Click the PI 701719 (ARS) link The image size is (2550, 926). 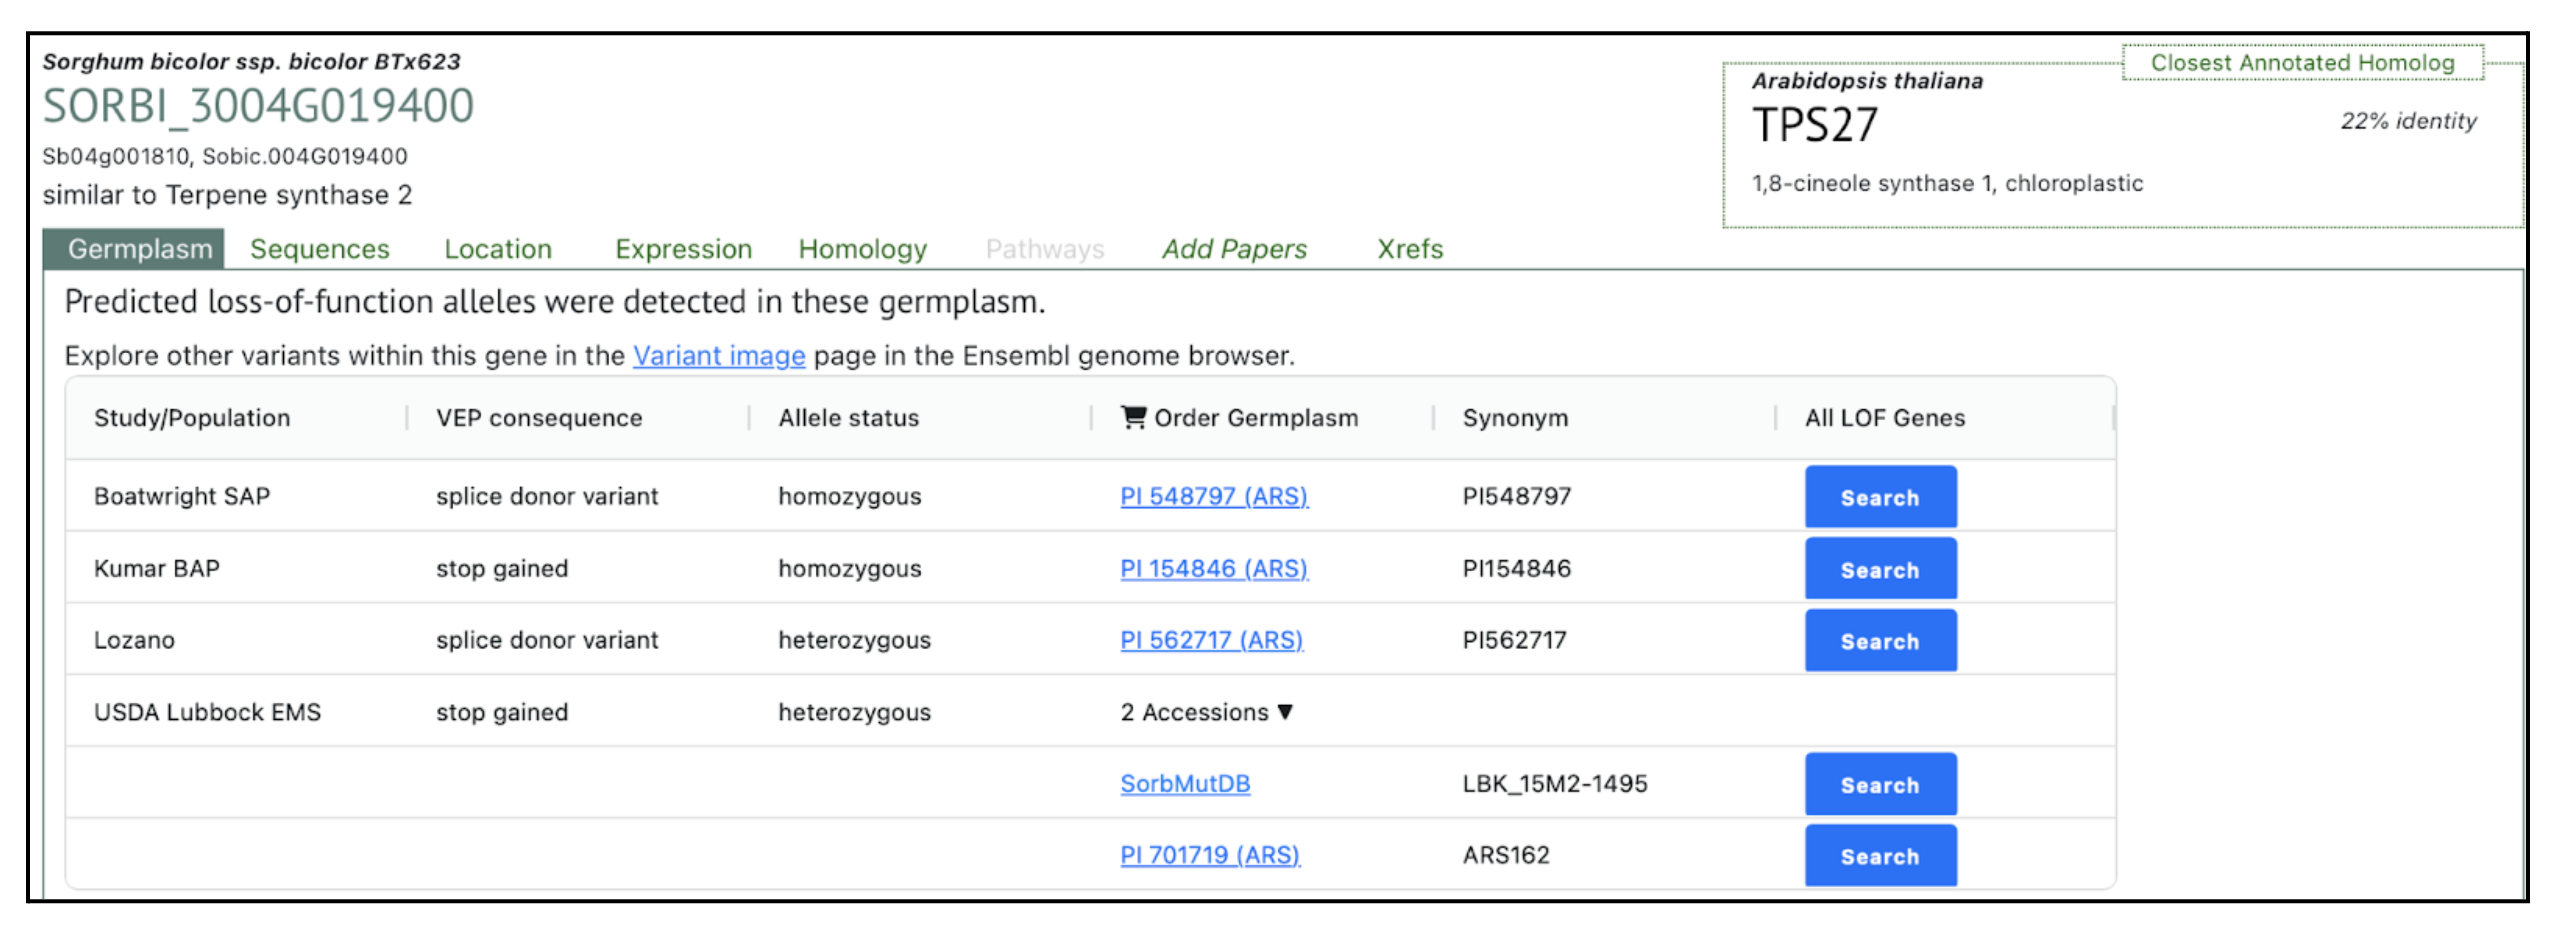point(1209,855)
